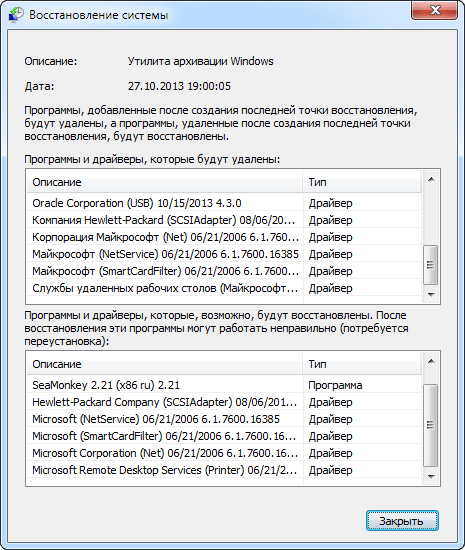Click up arrow of the removed-programs list scrollbar
Image resolution: width=465 pixels, height=550 pixels.
431,179
